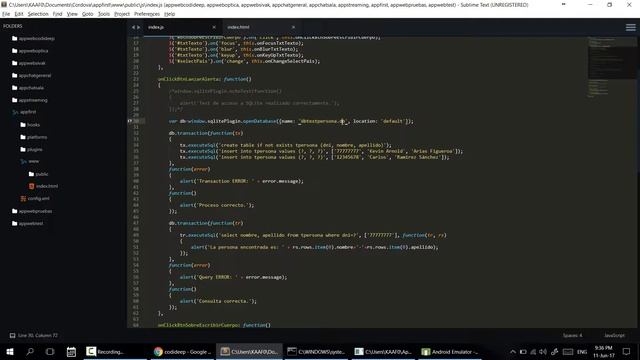Switch to C:\WINDOWS\system command prompt window
The height and width of the screenshot is (360, 640).
tap(316, 351)
